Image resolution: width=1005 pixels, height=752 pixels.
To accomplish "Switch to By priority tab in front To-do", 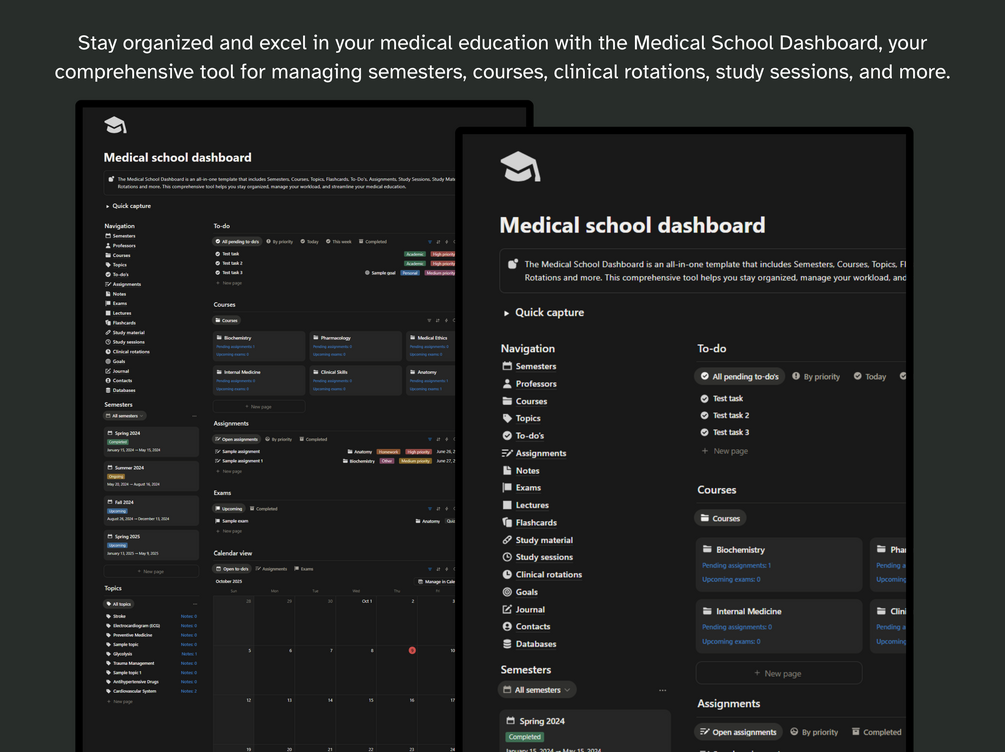I will tap(816, 376).
